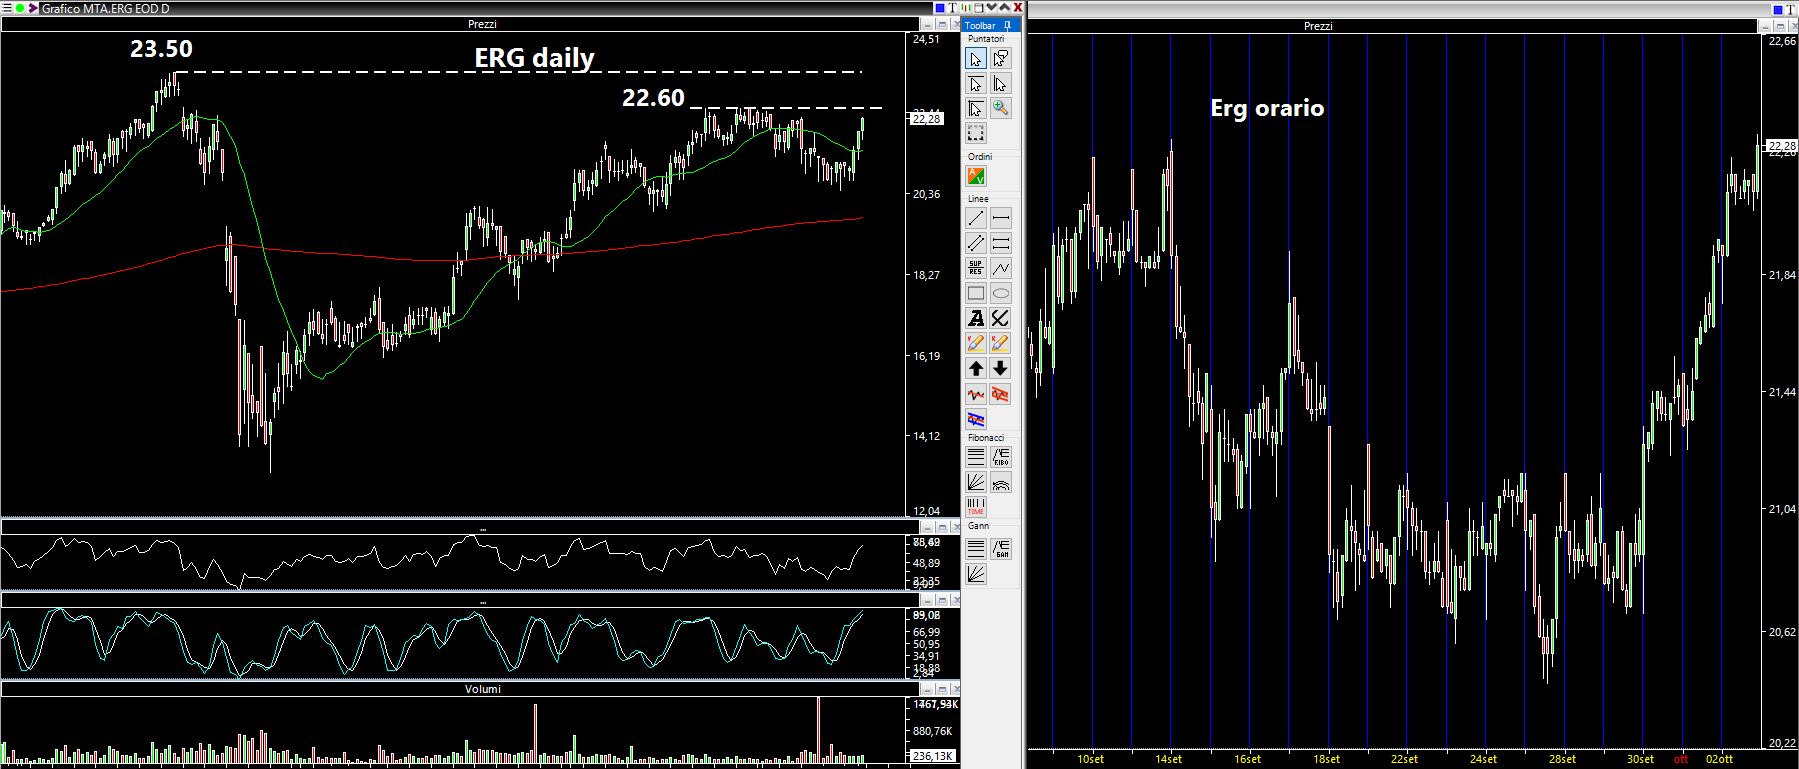Close the Volumi sub-panel
The image size is (1799, 769).
956,690
